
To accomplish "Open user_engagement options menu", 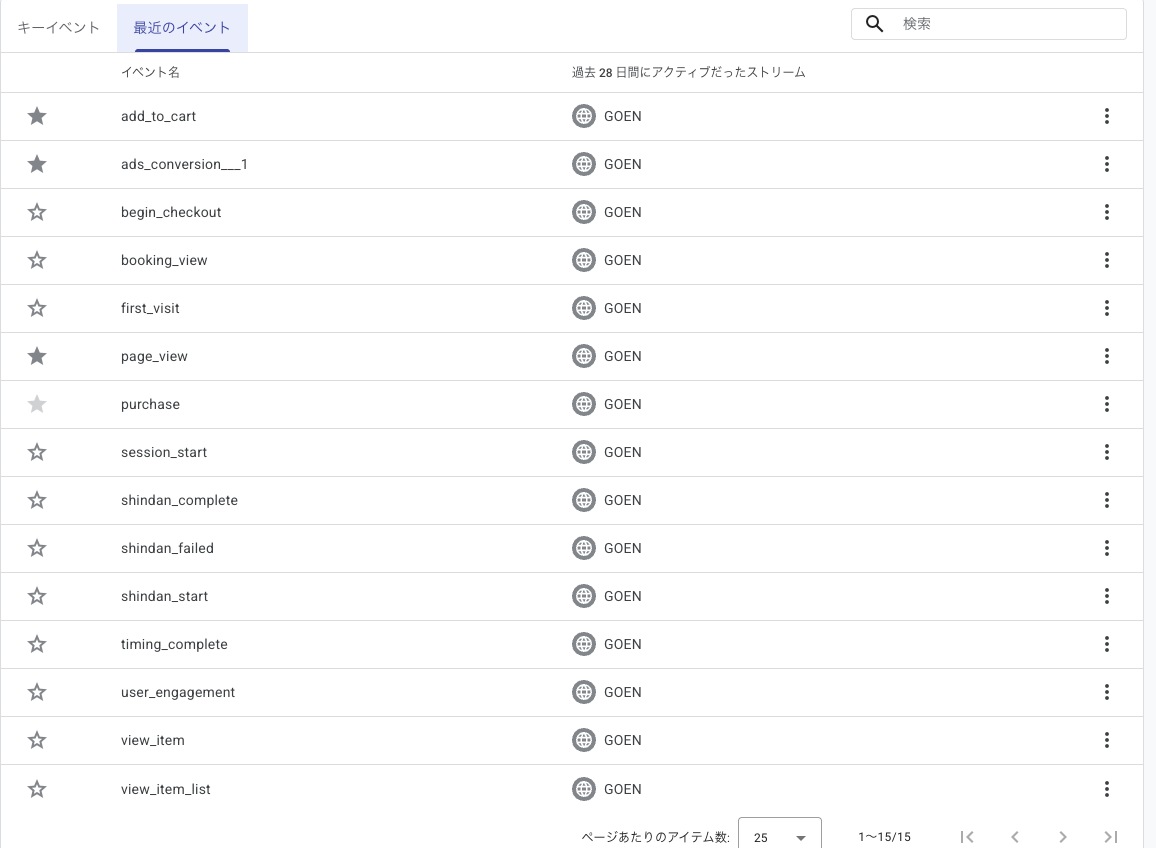I will click(x=1107, y=692).
